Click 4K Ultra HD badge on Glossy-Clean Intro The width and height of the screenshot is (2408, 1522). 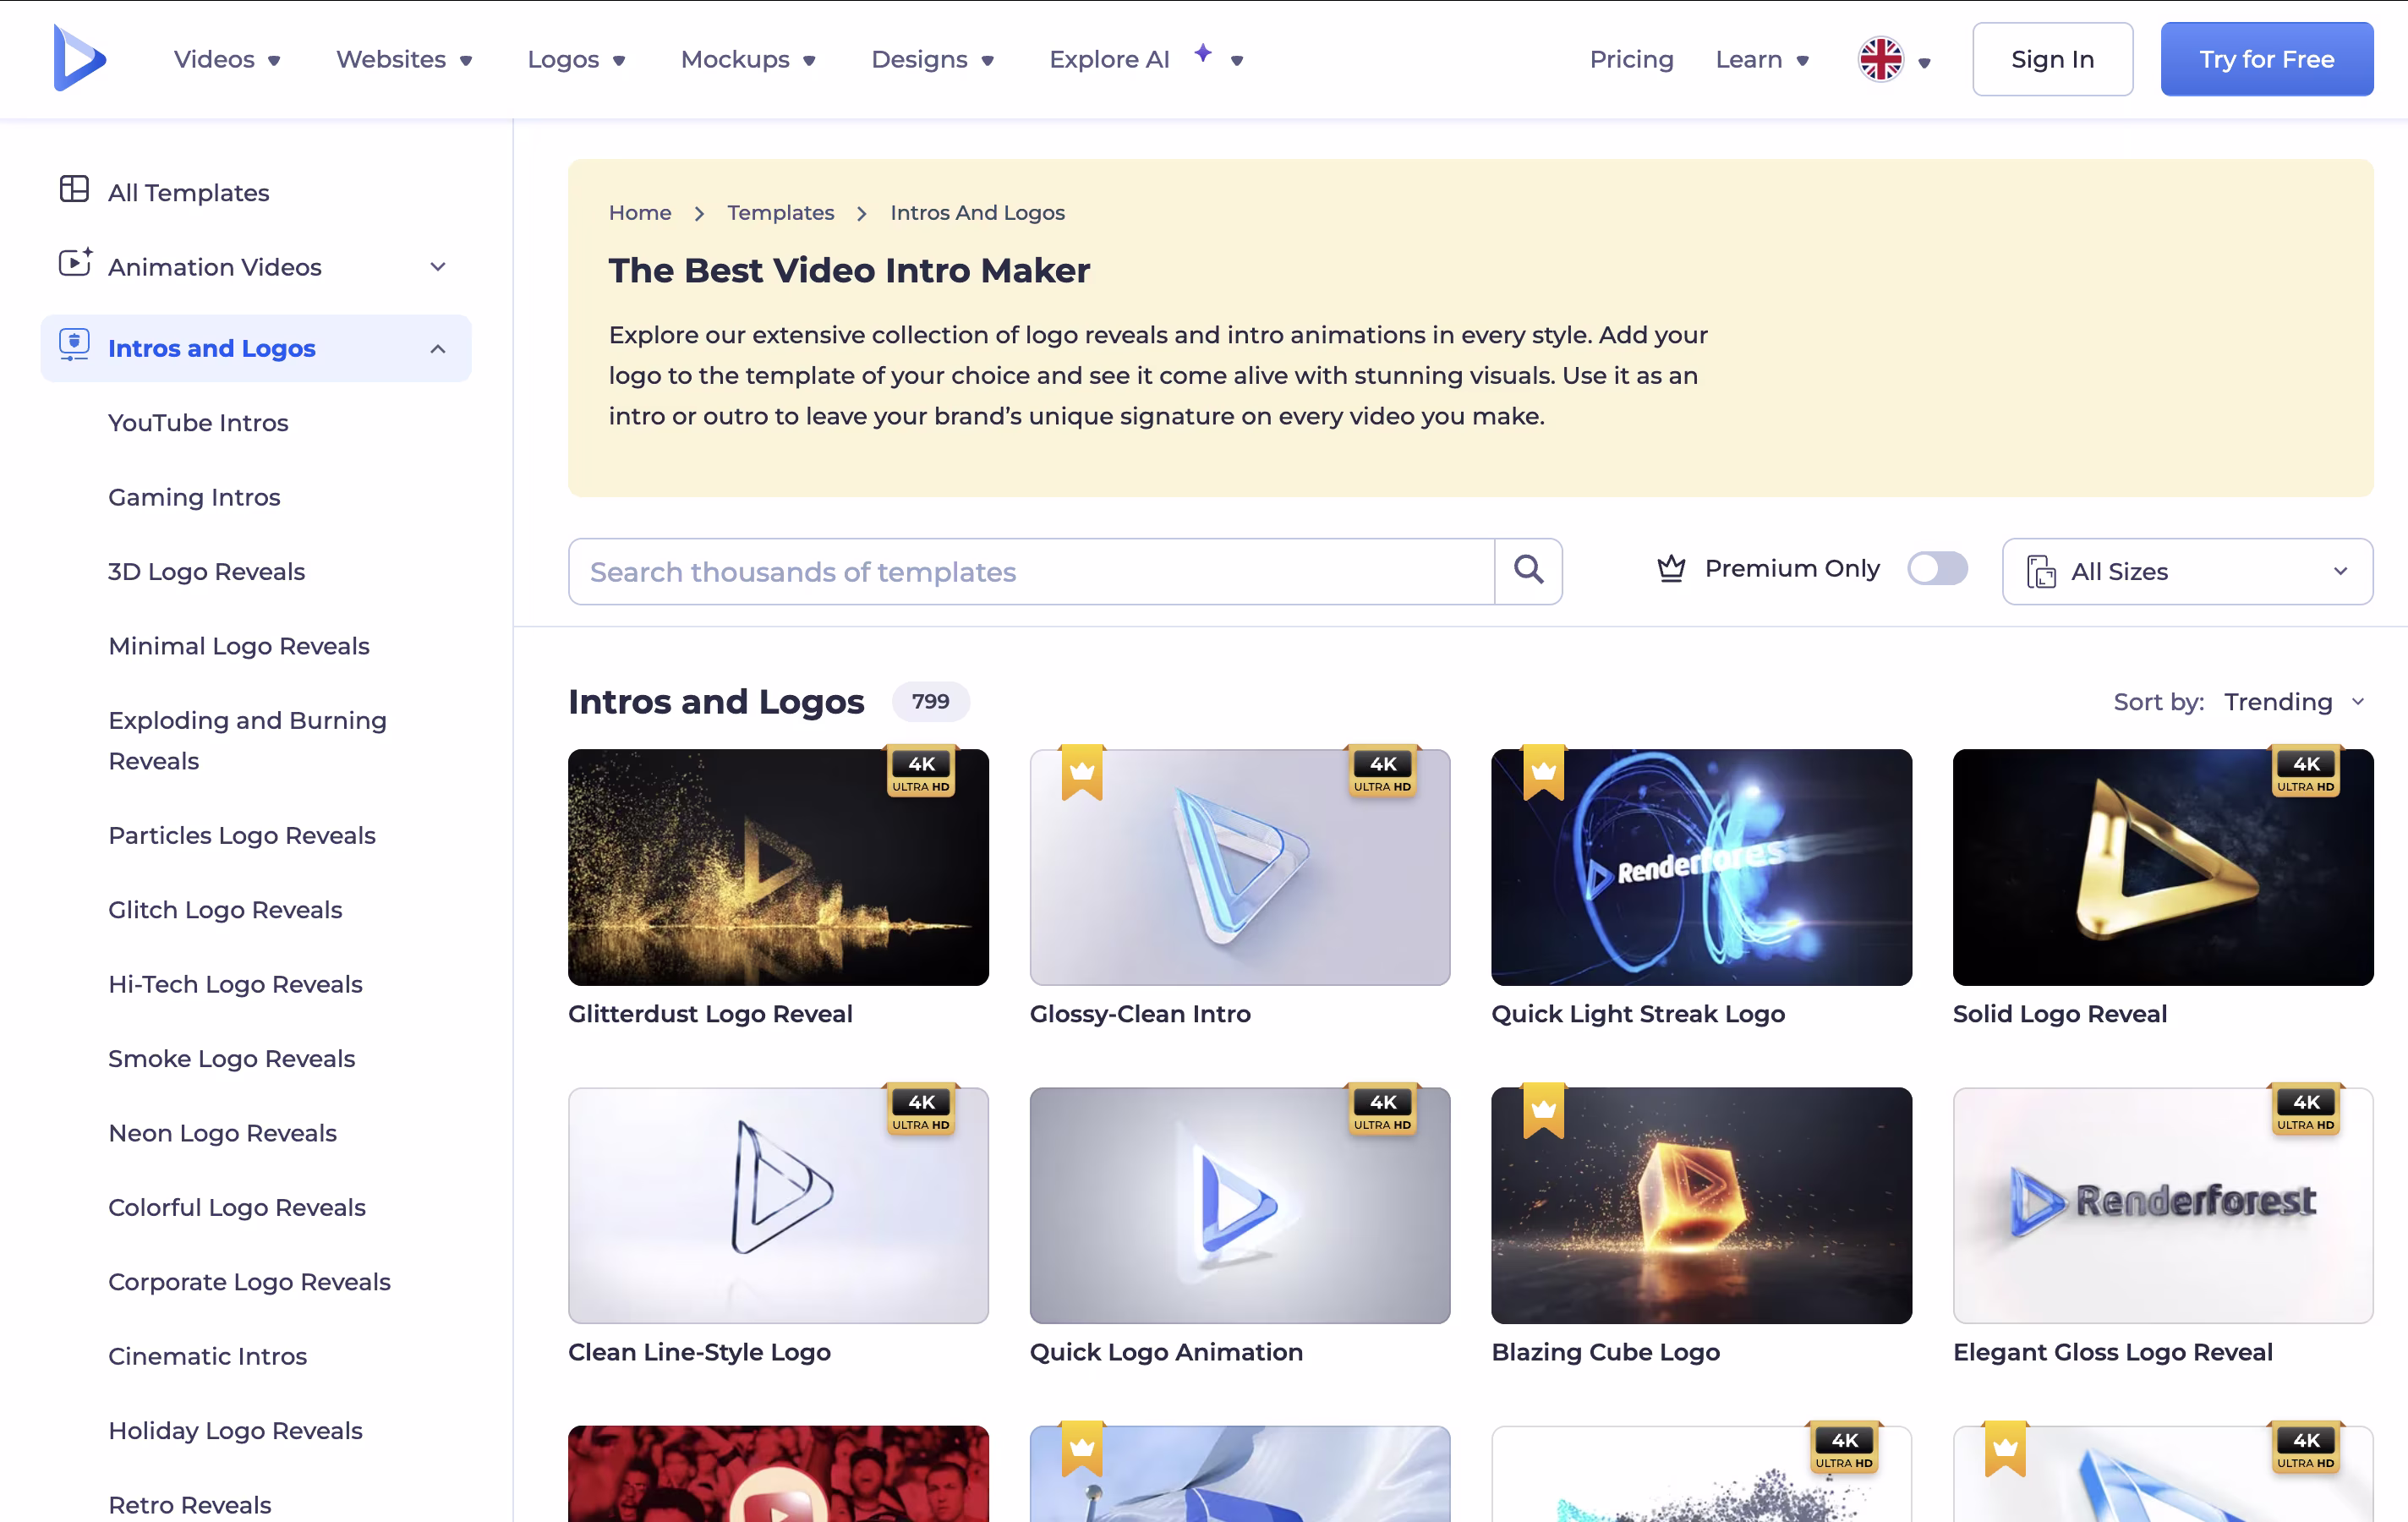pos(1383,772)
